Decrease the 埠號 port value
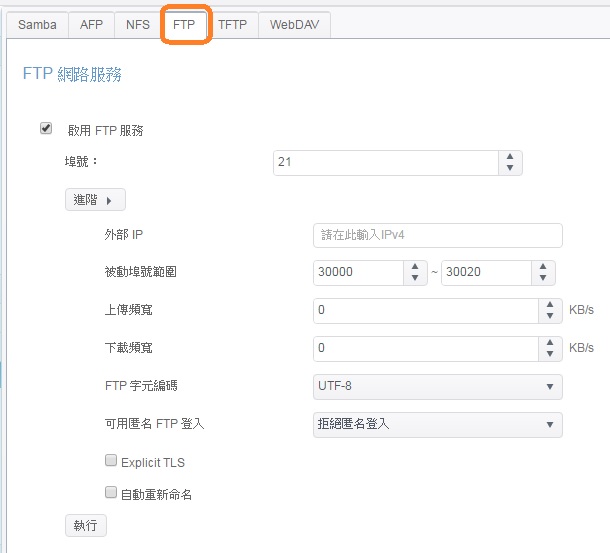This screenshot has height=553, width=610. click(x=510, y=168)
